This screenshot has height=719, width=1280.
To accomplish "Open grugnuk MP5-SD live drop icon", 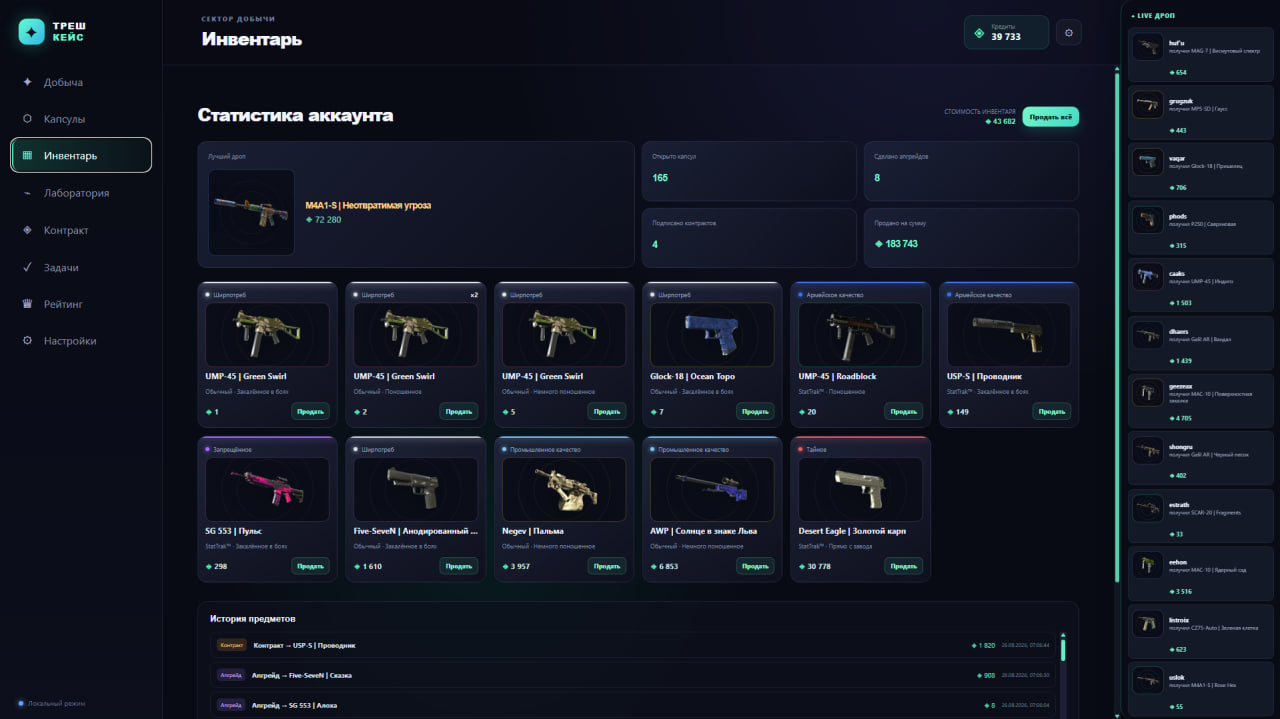I will (x=1147, y=106).
